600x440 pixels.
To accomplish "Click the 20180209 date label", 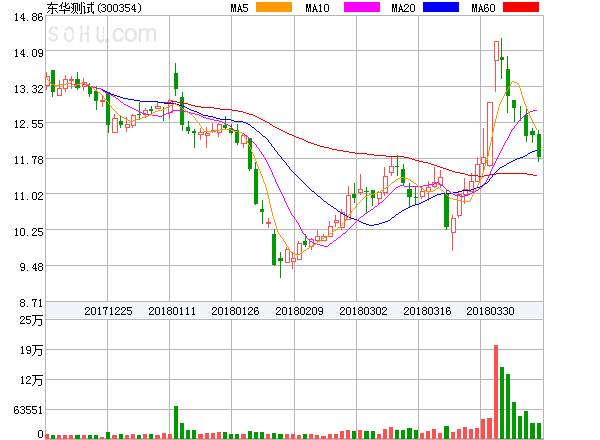I will (299, 311).
